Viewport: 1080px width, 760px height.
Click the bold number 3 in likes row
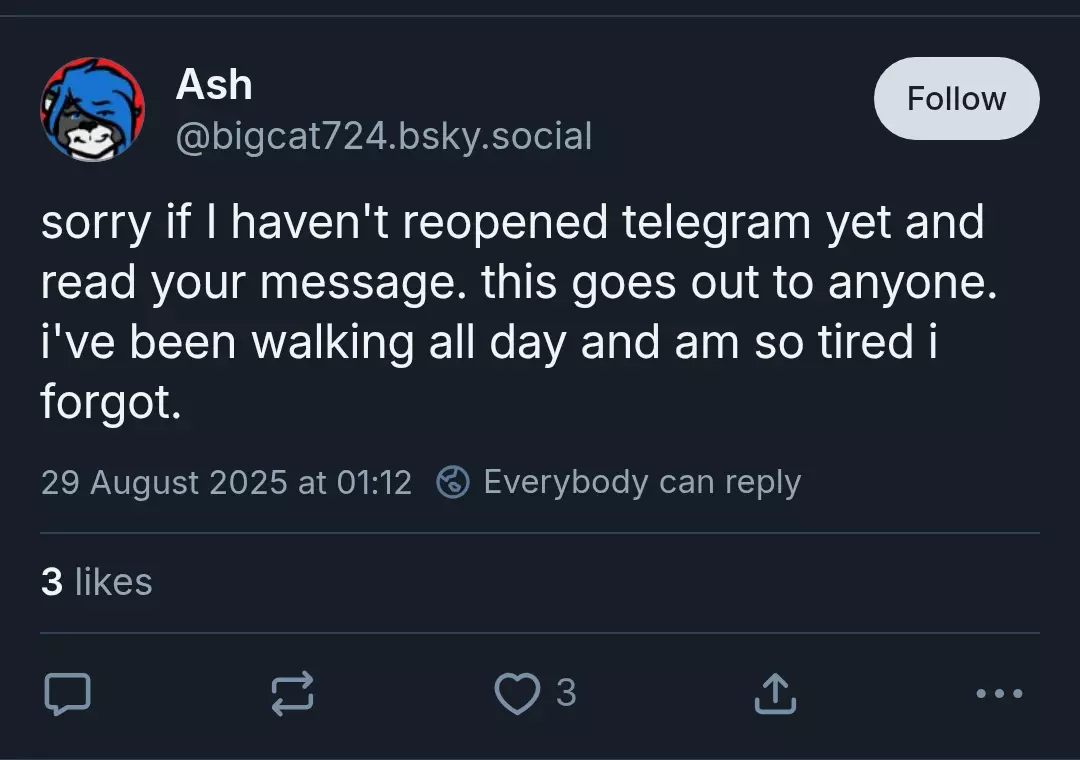coord(52,582)
